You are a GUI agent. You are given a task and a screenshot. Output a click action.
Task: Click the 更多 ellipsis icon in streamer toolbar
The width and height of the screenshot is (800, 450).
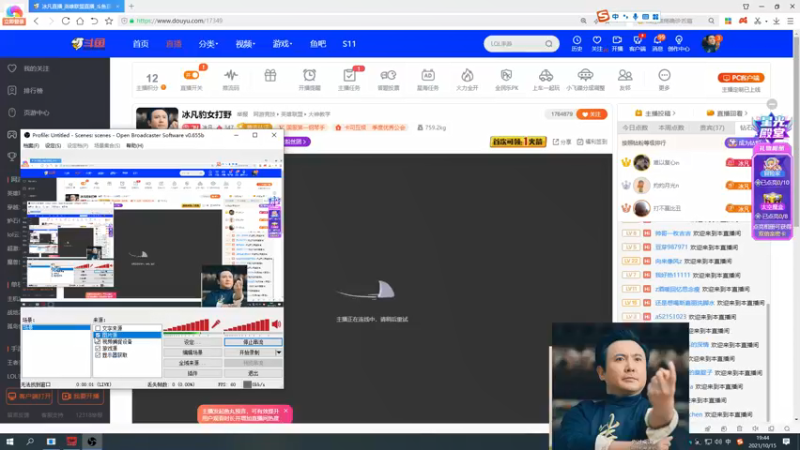point(664,76)
